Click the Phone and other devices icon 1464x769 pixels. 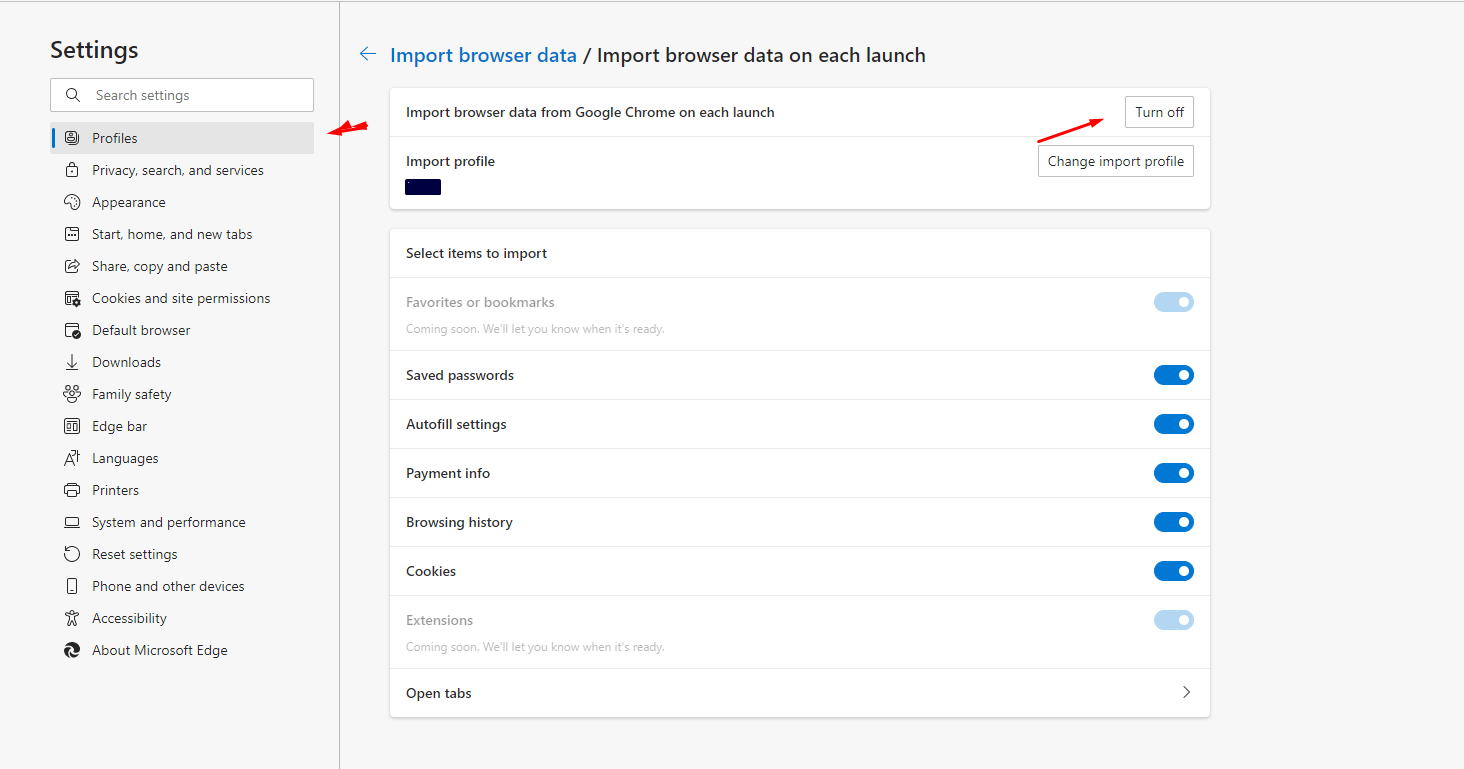click(x=71, y=586)
